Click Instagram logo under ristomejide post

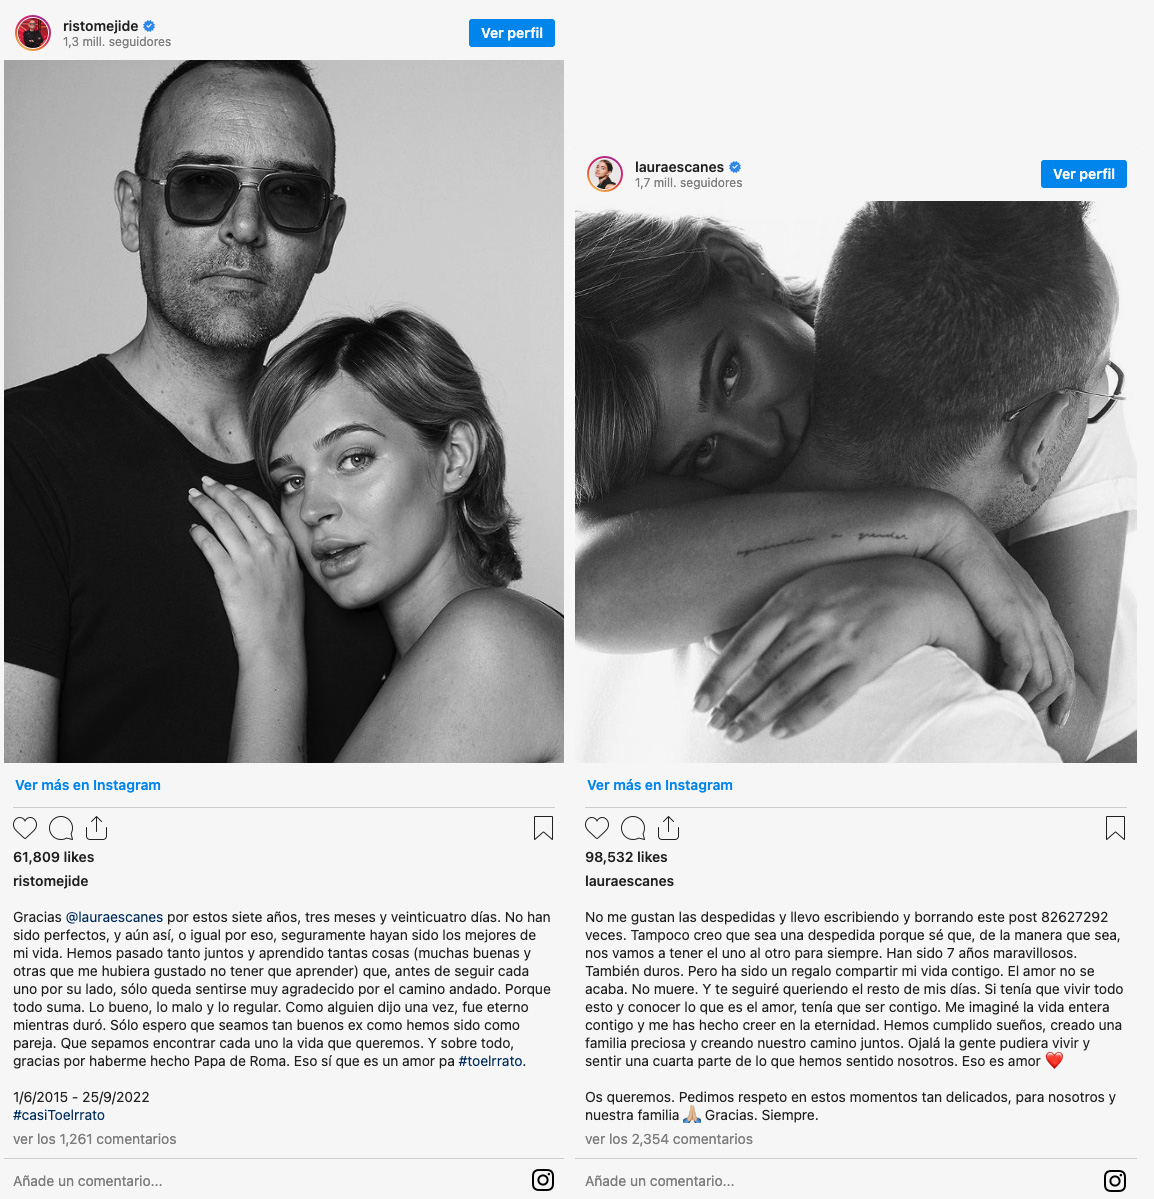pyautogui.click(x=543, y=1180)
